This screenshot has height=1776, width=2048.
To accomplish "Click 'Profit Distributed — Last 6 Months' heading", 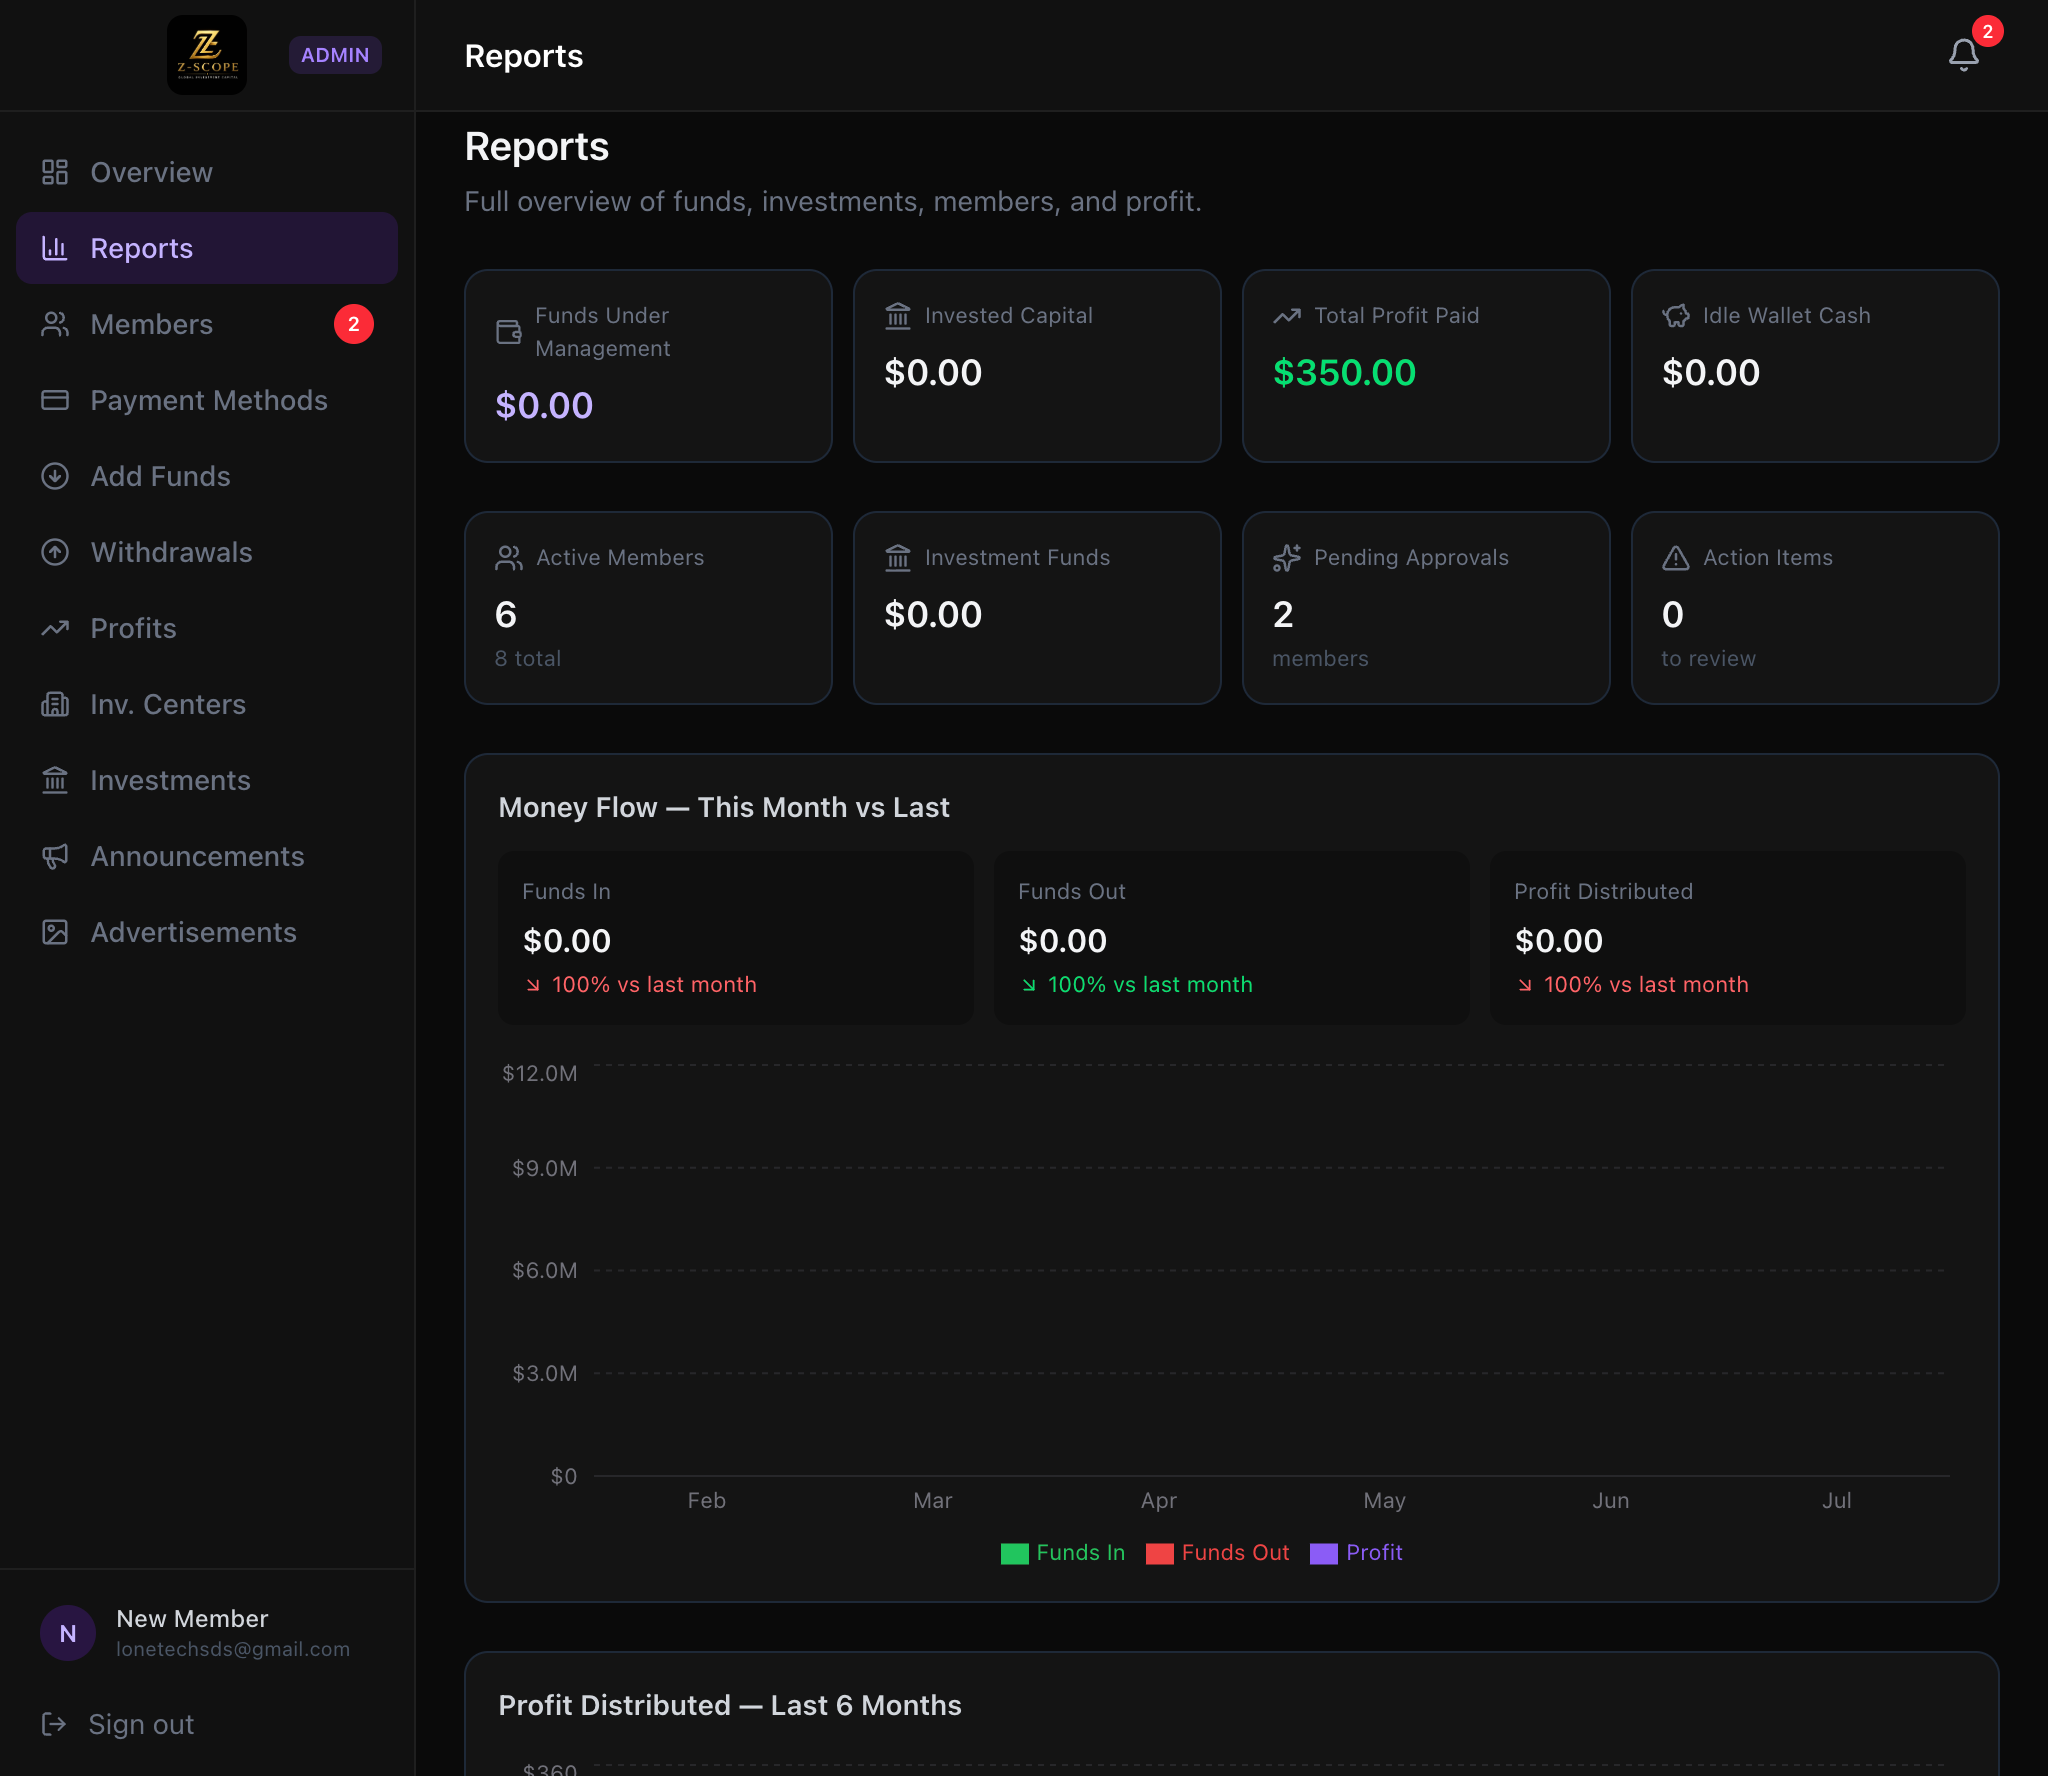I will (730, 1706).
